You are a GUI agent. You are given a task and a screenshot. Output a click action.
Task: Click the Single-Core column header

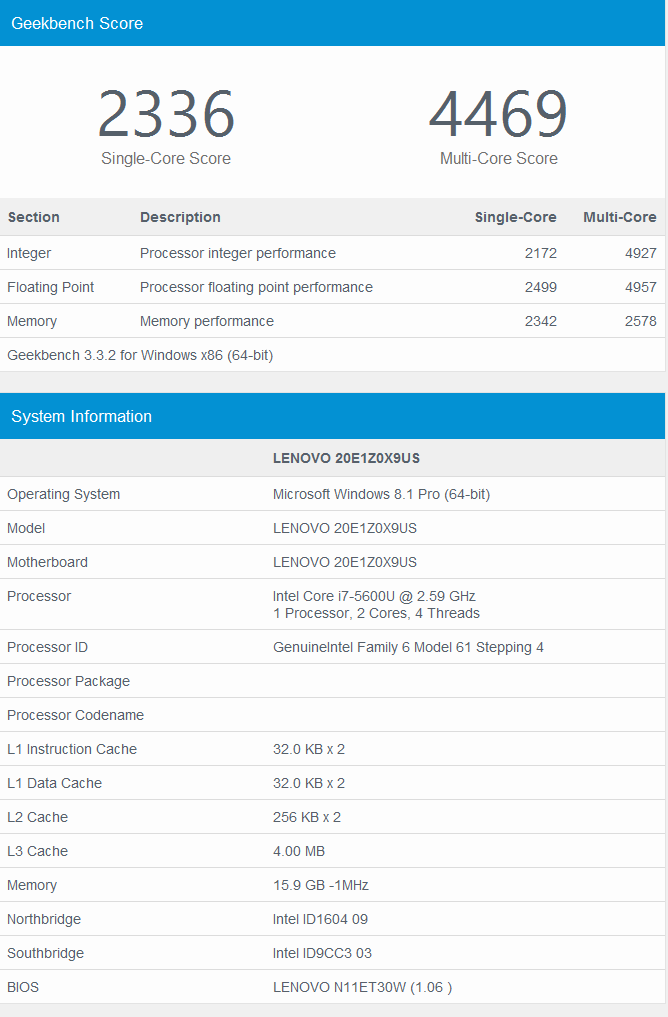(x=515, y=217)
